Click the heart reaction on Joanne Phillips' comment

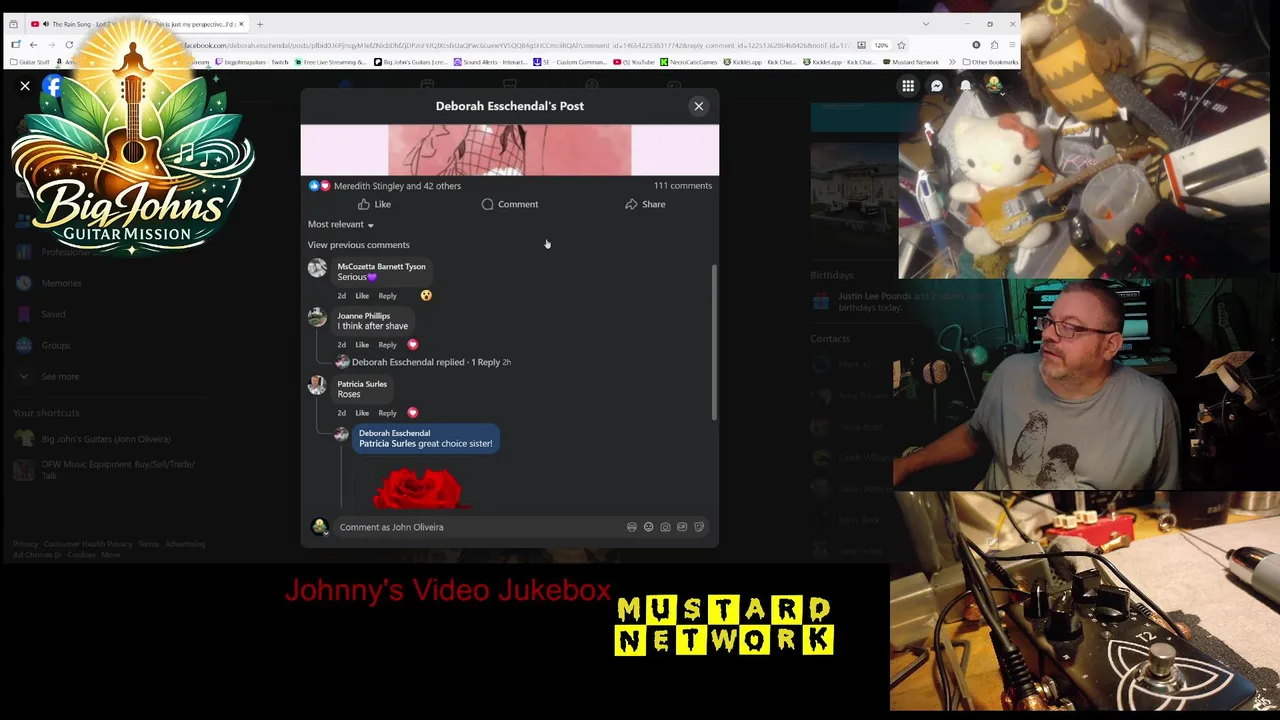point(412,344)
